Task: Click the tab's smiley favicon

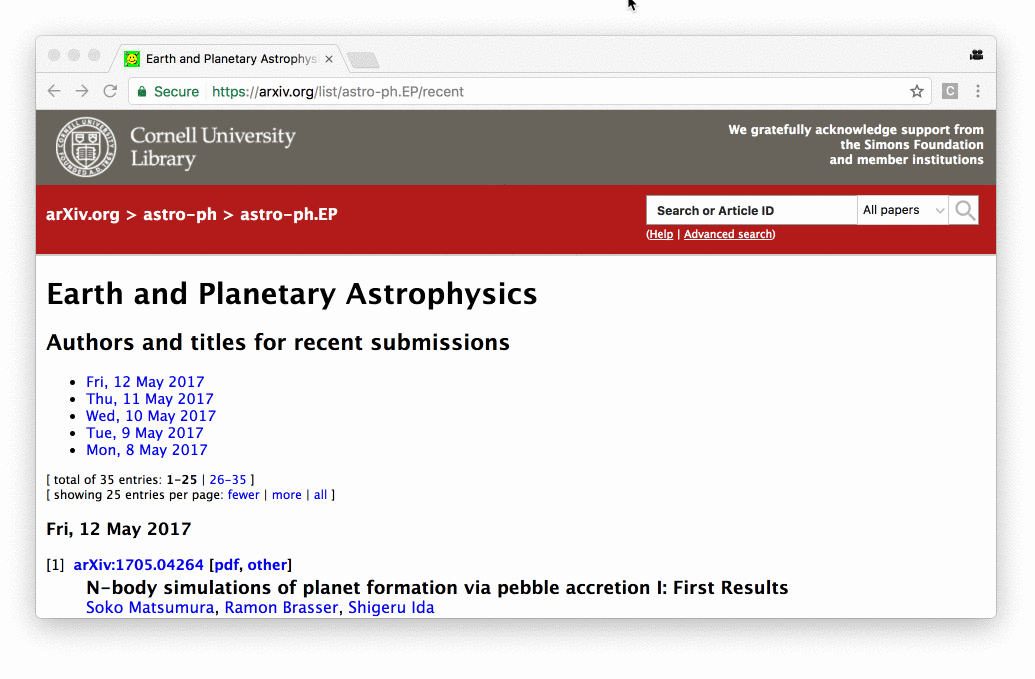Action: (x=132, y=59)
